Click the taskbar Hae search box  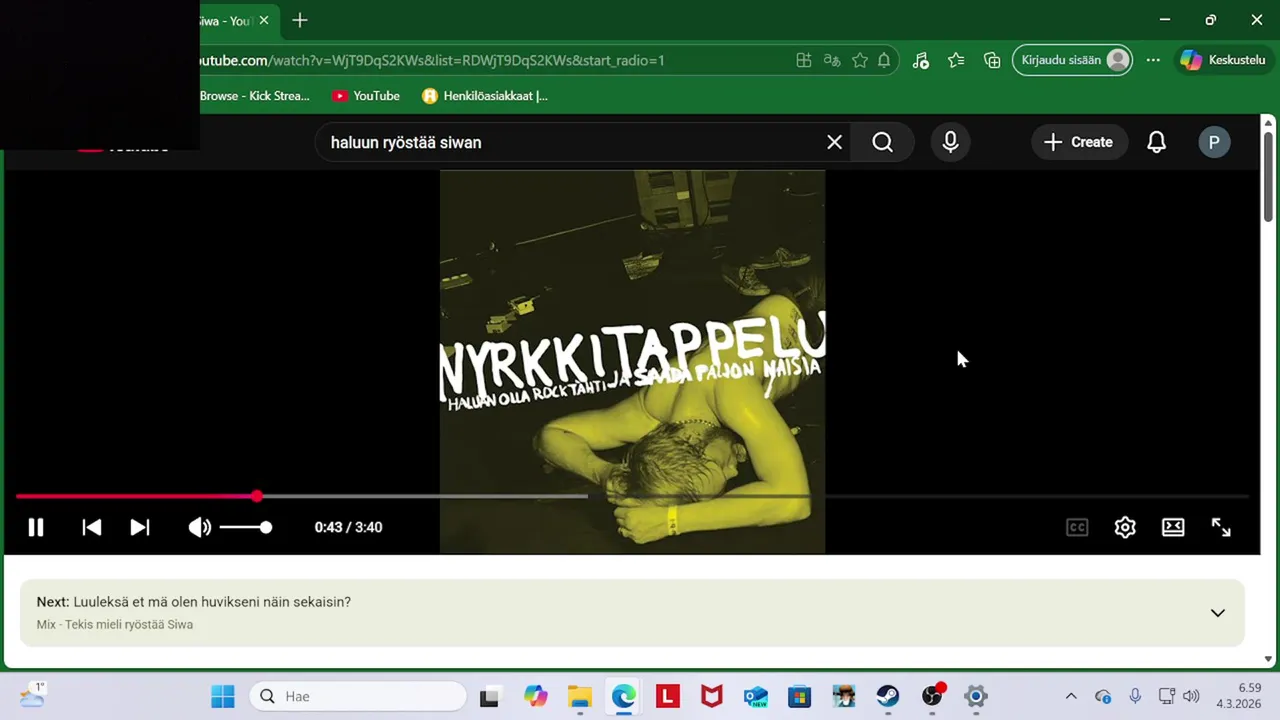(x=358, y=696)
